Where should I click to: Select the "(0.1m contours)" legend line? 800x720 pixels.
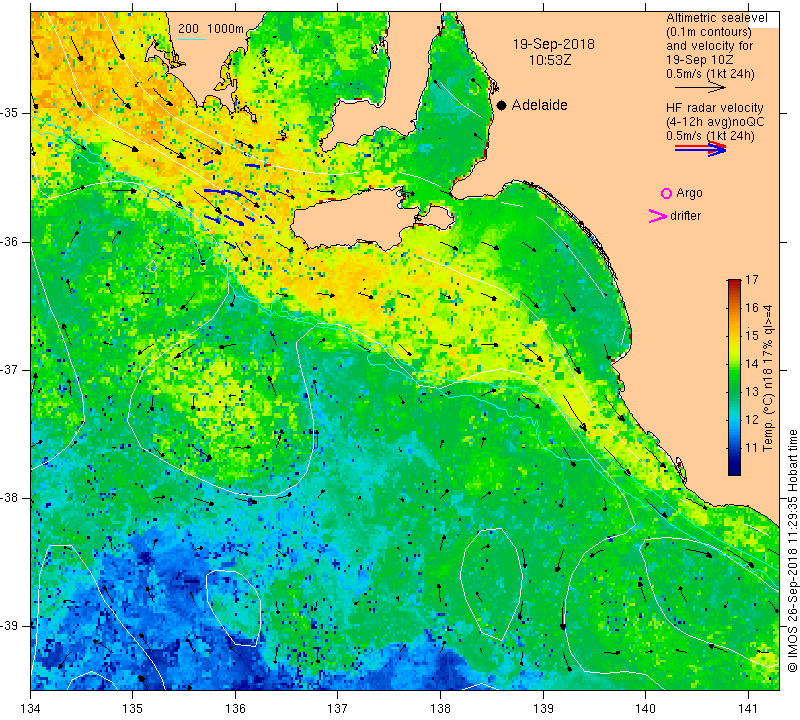point(709,32)
